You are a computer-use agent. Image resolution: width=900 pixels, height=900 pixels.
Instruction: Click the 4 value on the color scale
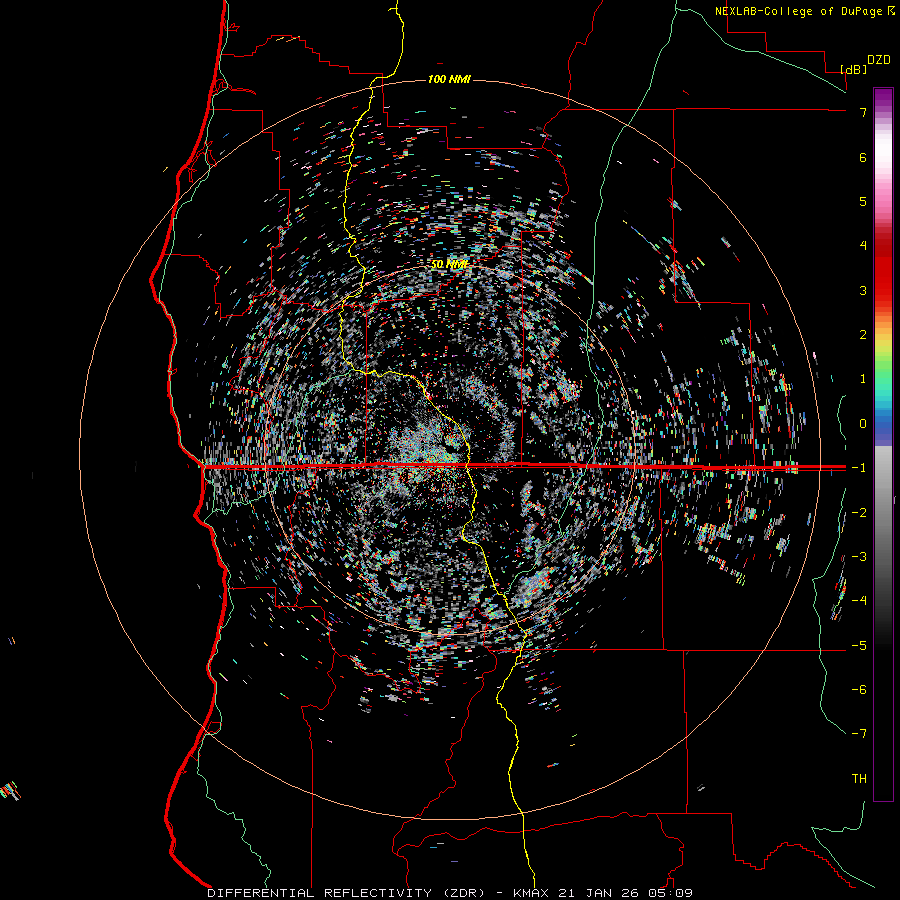click(863, 246)
